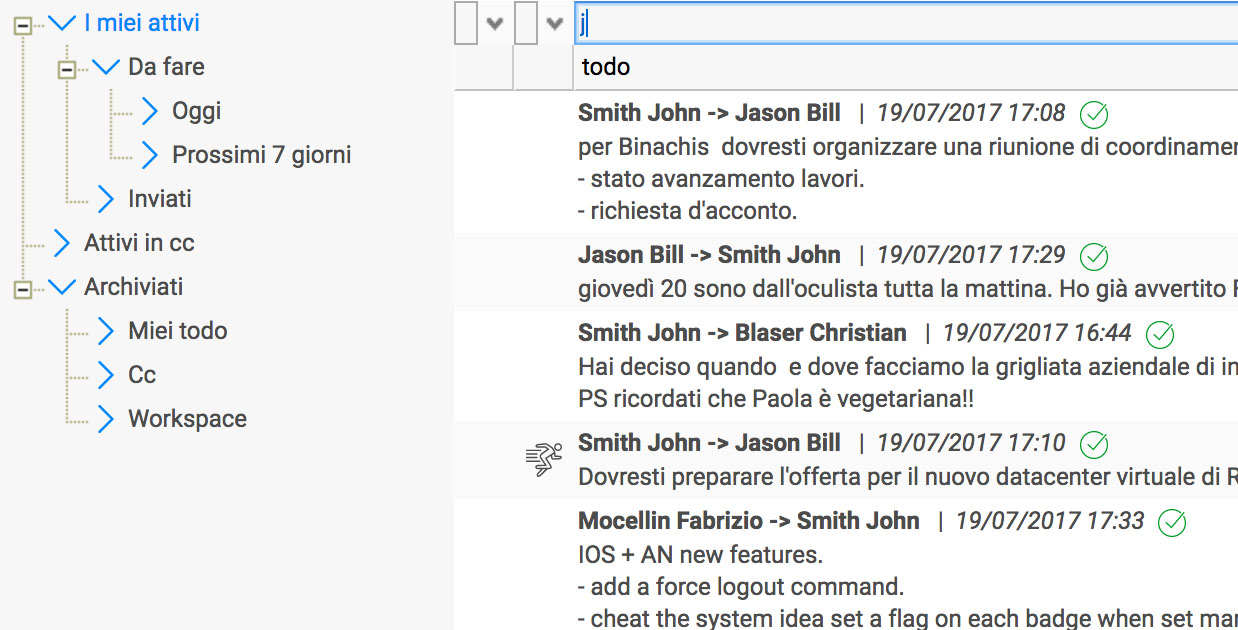
Task: Click the running man priority icon
Action: (543, 459)
